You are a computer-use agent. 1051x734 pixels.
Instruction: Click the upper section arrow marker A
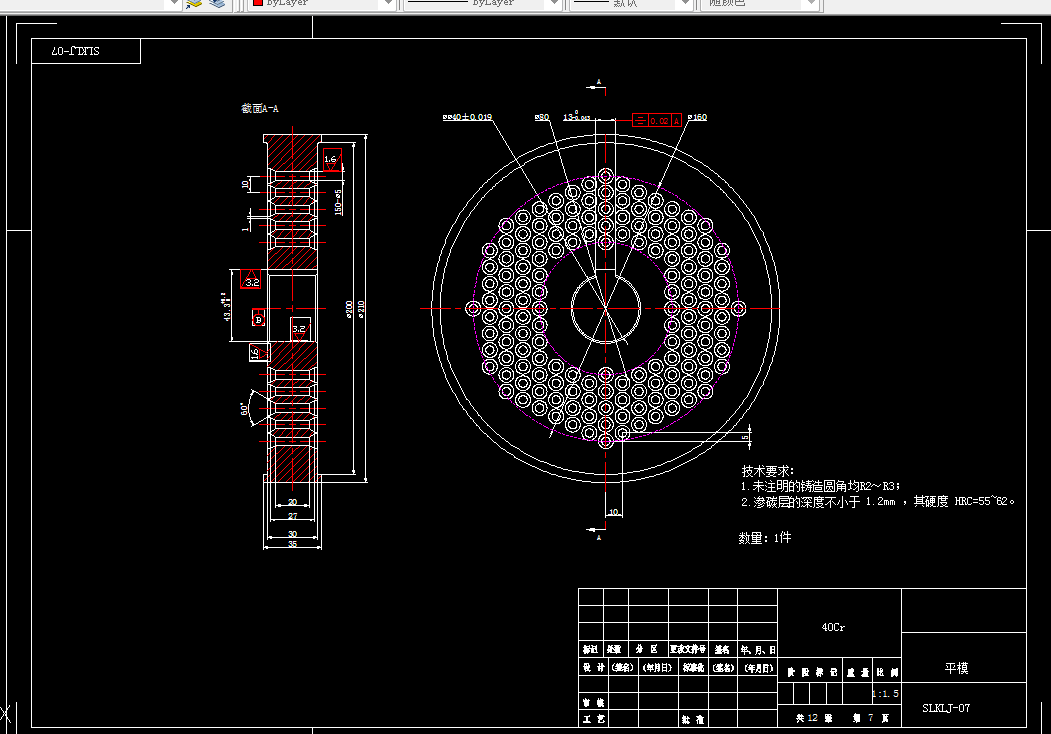(597, 86)
